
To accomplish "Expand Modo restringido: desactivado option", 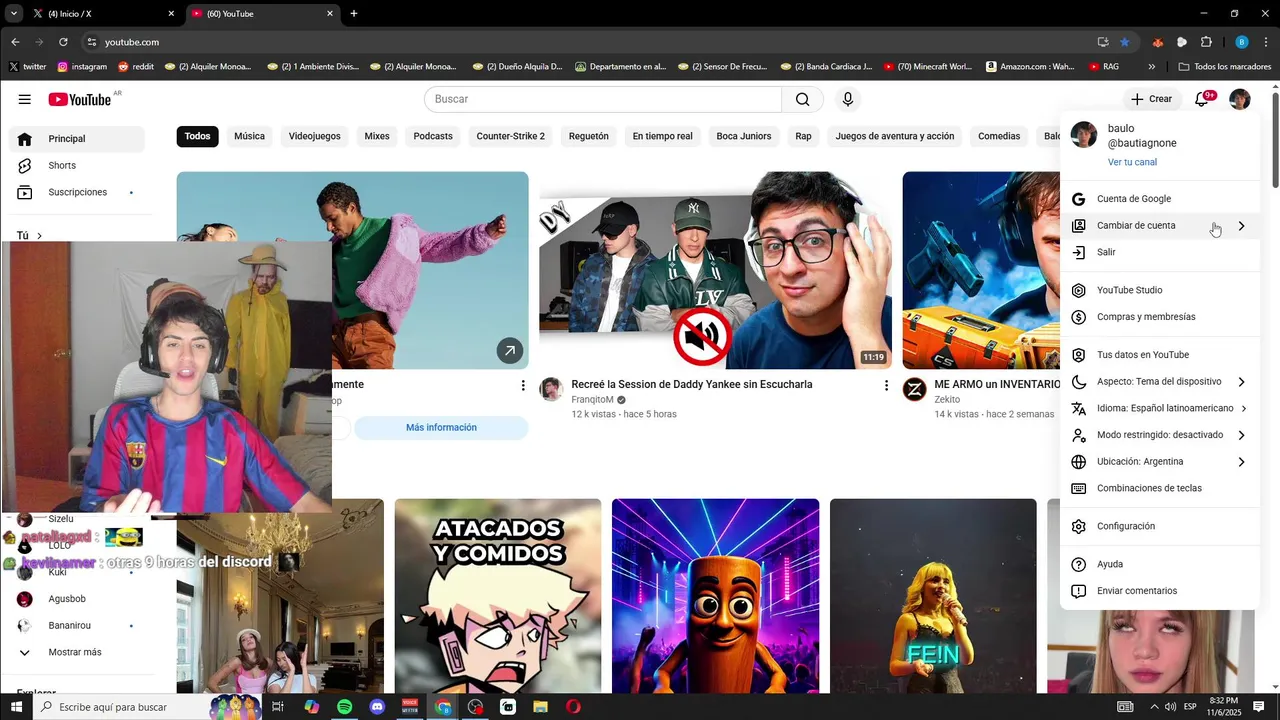I will 1159,435.
